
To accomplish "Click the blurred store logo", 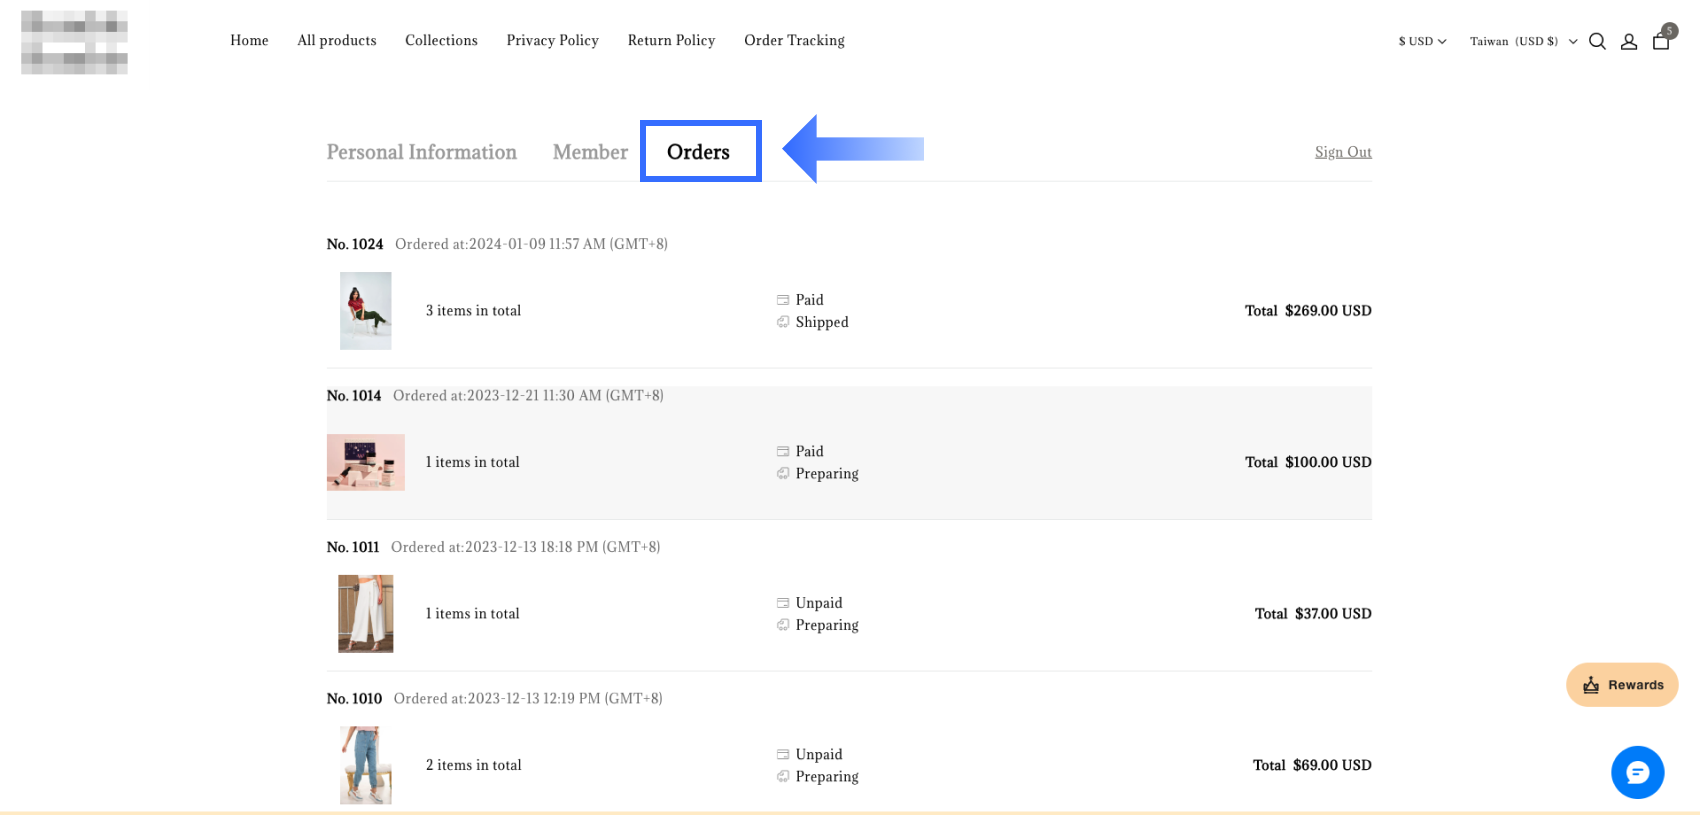I will click(74, 42).
